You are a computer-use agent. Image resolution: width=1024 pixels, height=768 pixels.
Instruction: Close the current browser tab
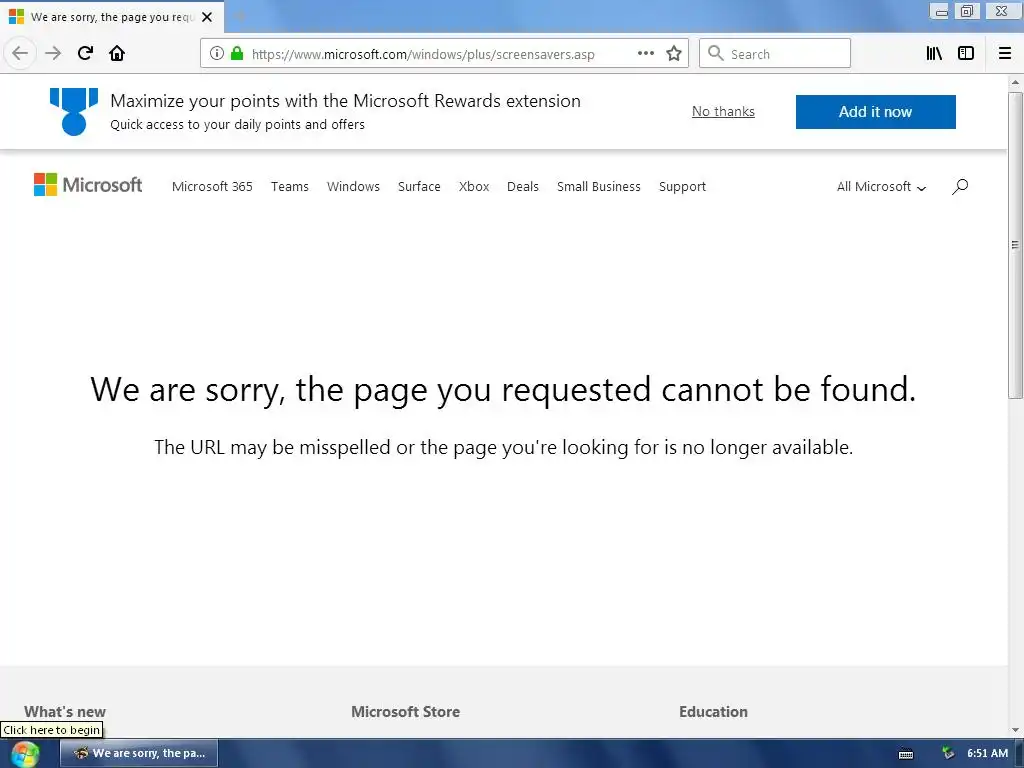point(207,17)
